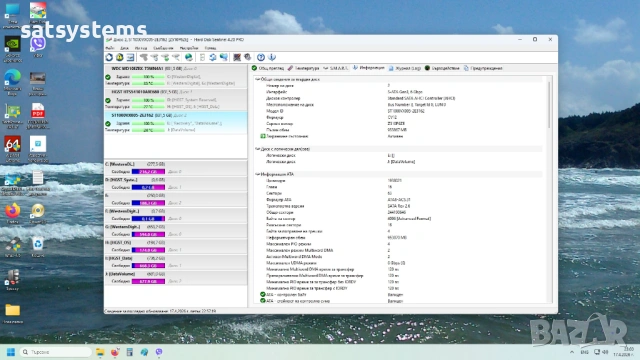This screenshot has width=640, height=360.
Task: Open Viber from the taskbar
Action: [159, 352]
